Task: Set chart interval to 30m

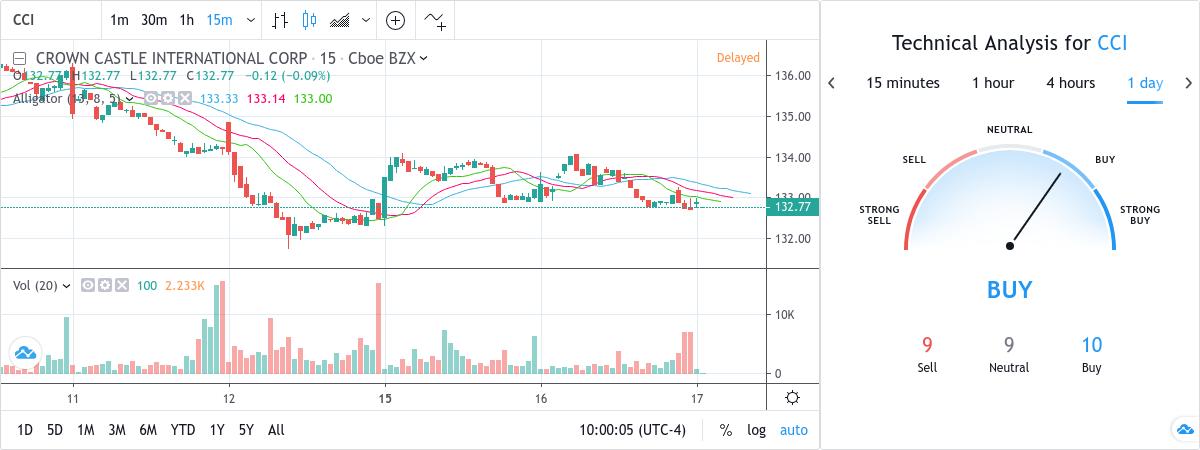Action: (154, 20)
